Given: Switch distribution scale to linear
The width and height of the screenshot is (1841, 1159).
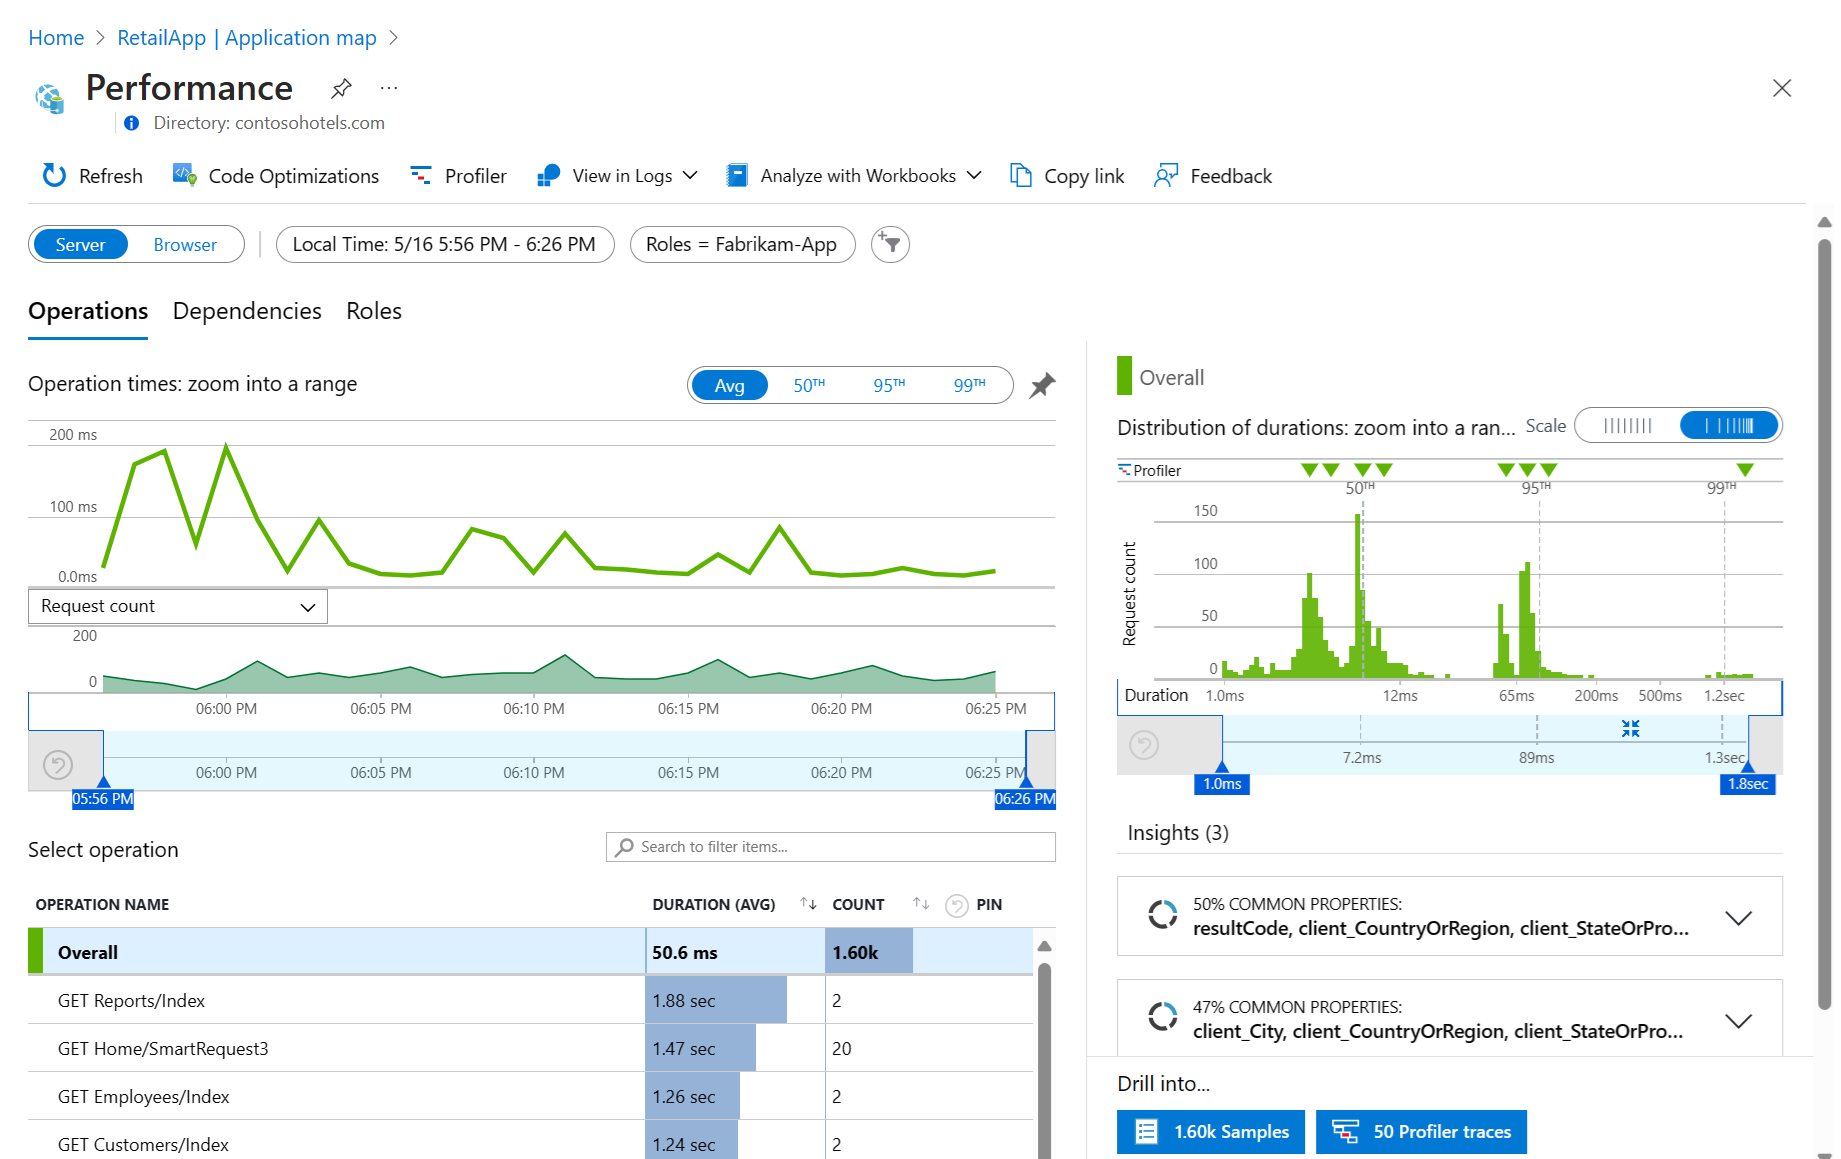Looking at the screenshot, I should tap(1627, 426).
